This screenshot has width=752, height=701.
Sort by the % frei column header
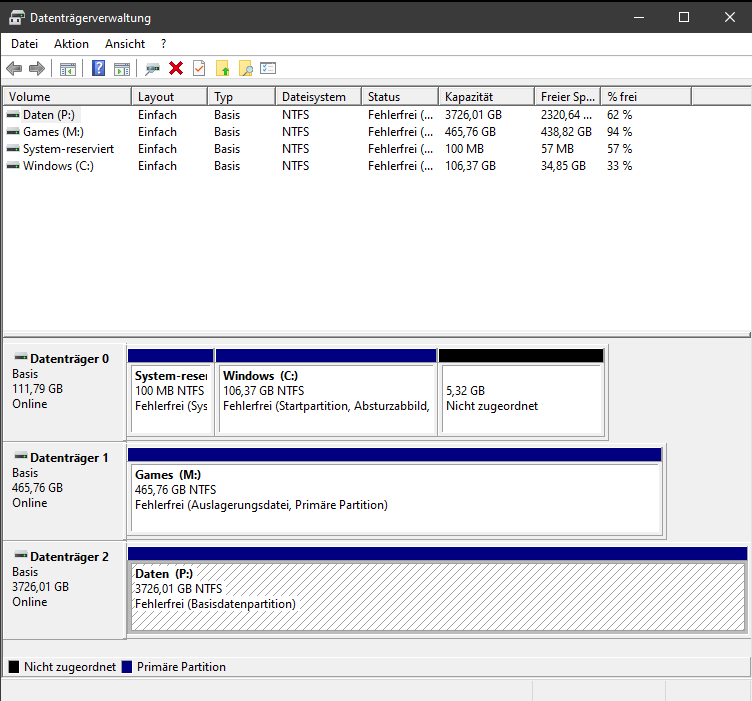click(x=646, y=97)
